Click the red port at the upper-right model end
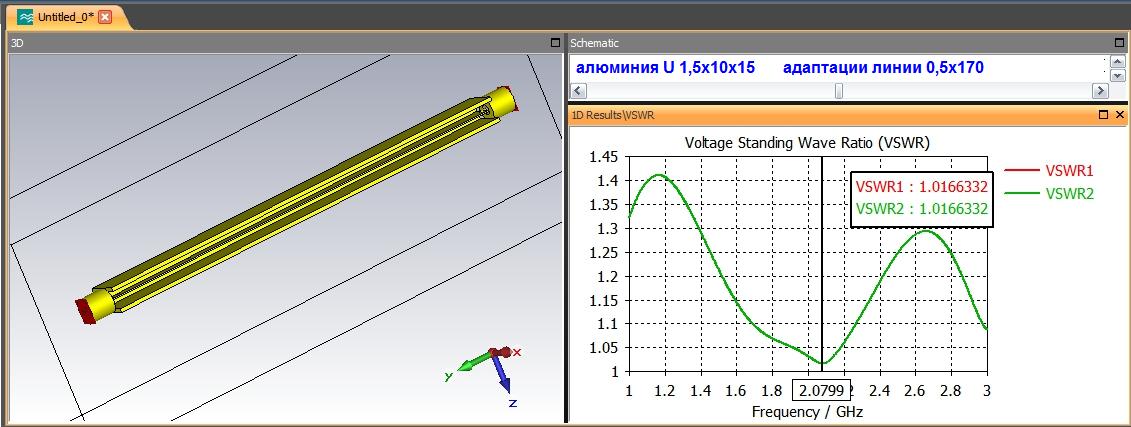Viewport: 1131px width, 427px height. 511,98
